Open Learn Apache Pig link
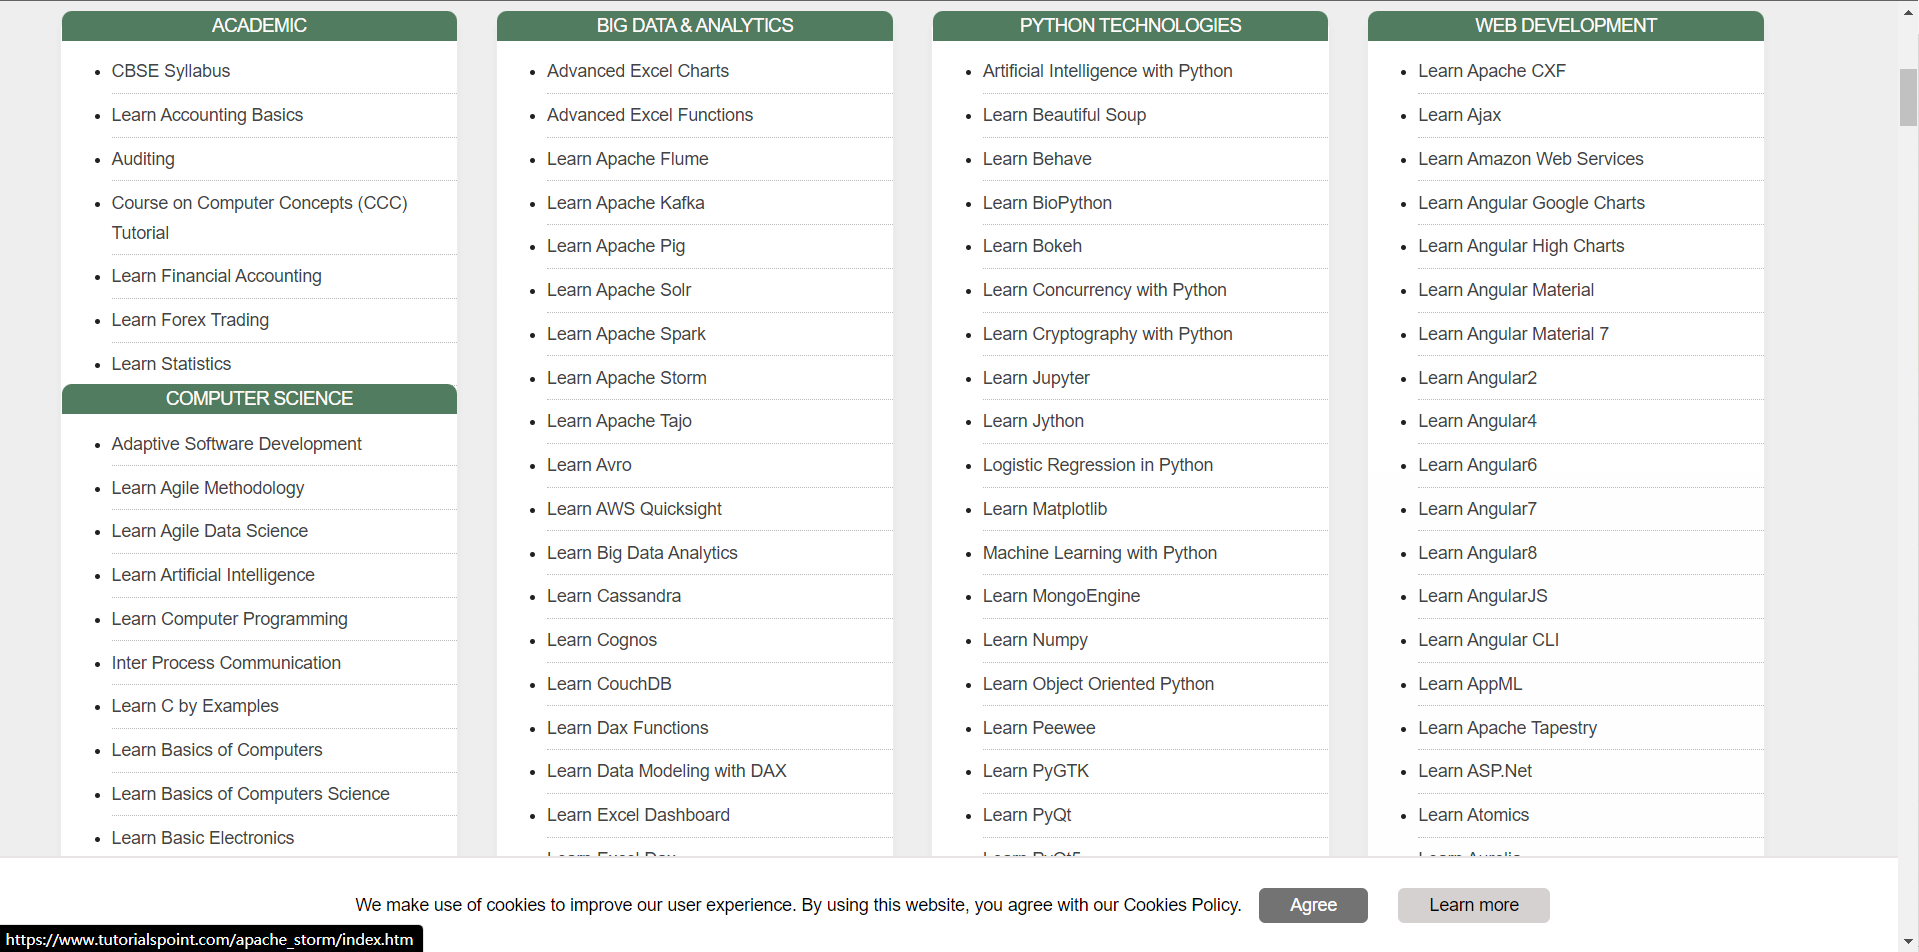This screenshot has height=952, width=1919. coord(616,246)
